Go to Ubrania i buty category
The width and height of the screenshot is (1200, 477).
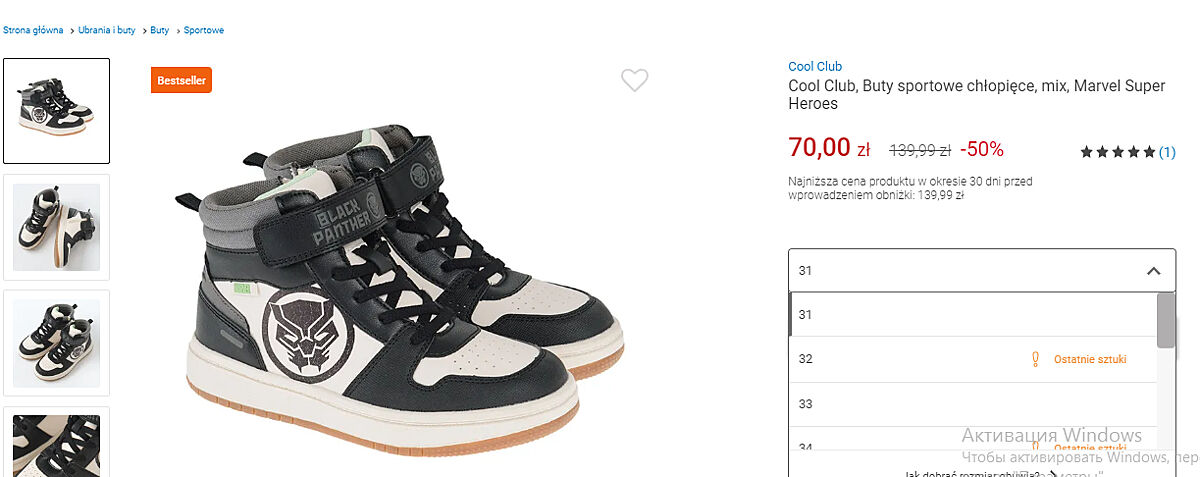click(106, 30)
